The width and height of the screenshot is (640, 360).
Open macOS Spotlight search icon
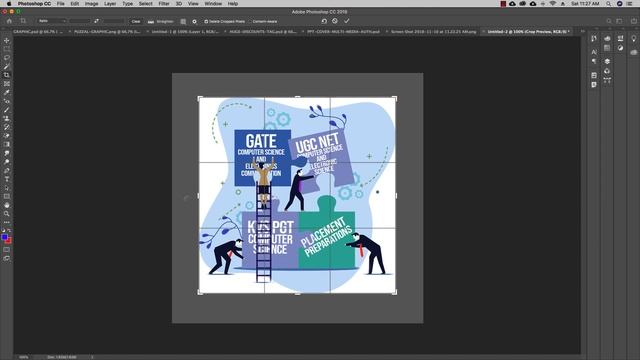[x=609, y=4]
